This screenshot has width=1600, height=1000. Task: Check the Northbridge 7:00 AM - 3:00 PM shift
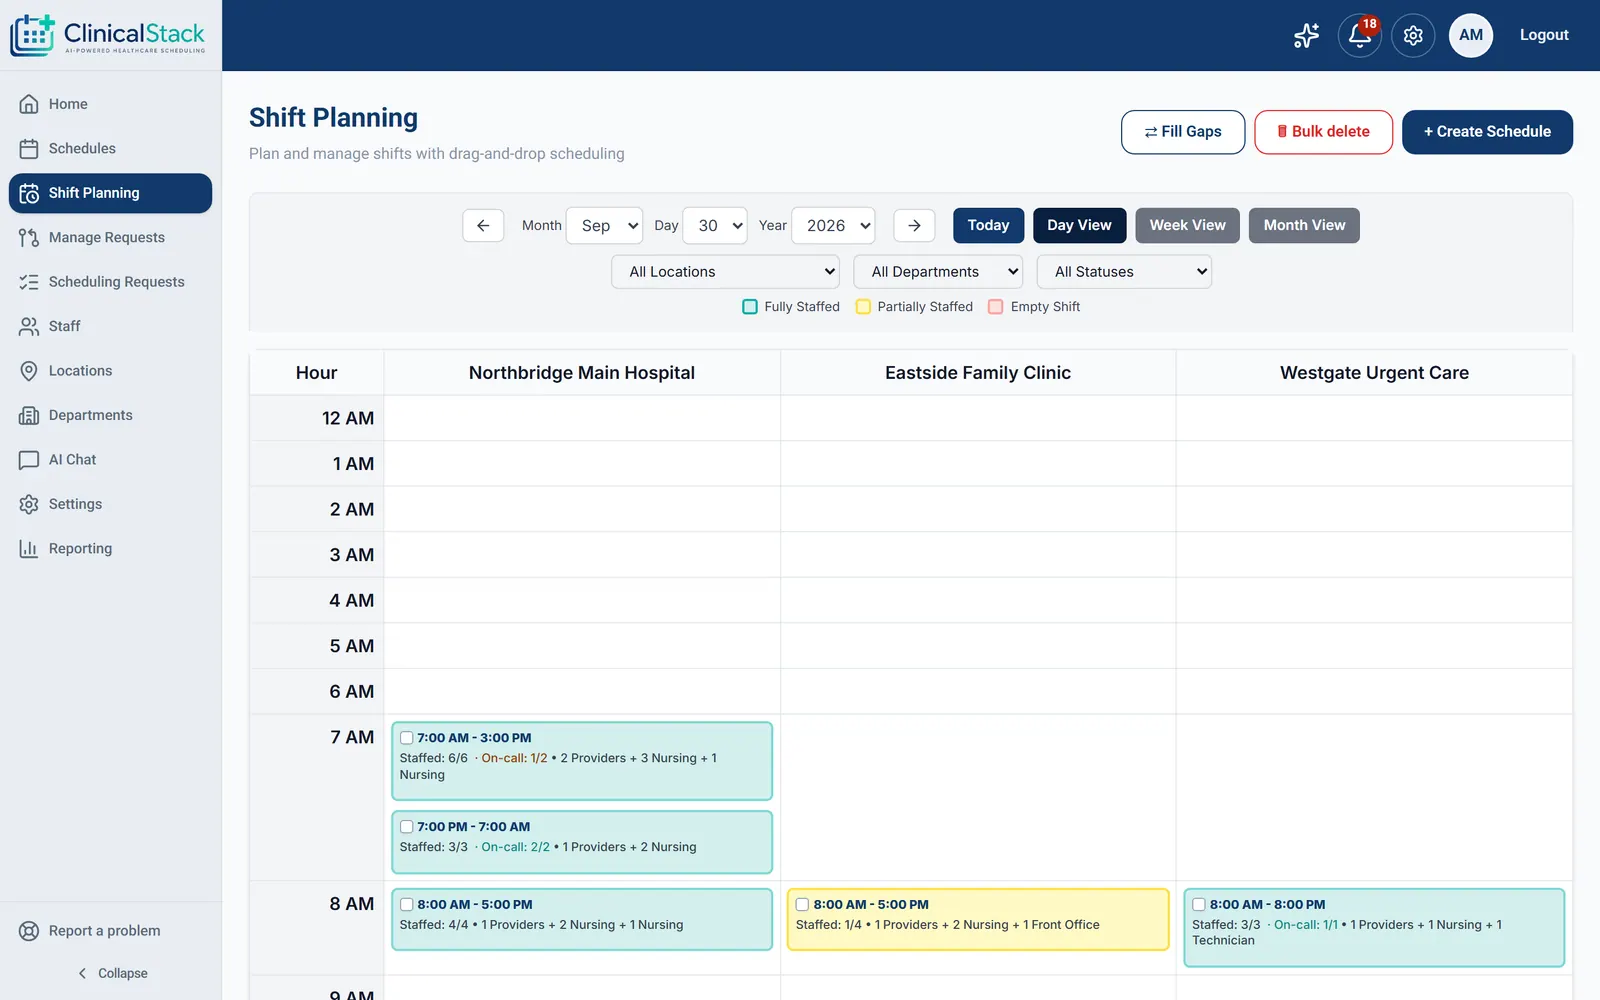point(407,738)
